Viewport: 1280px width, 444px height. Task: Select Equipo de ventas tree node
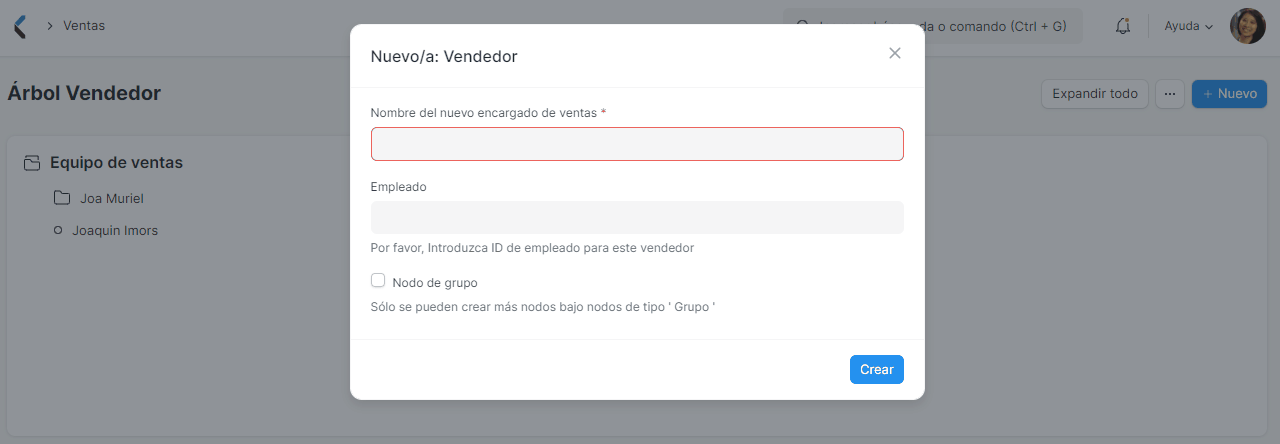click(116, 162)
